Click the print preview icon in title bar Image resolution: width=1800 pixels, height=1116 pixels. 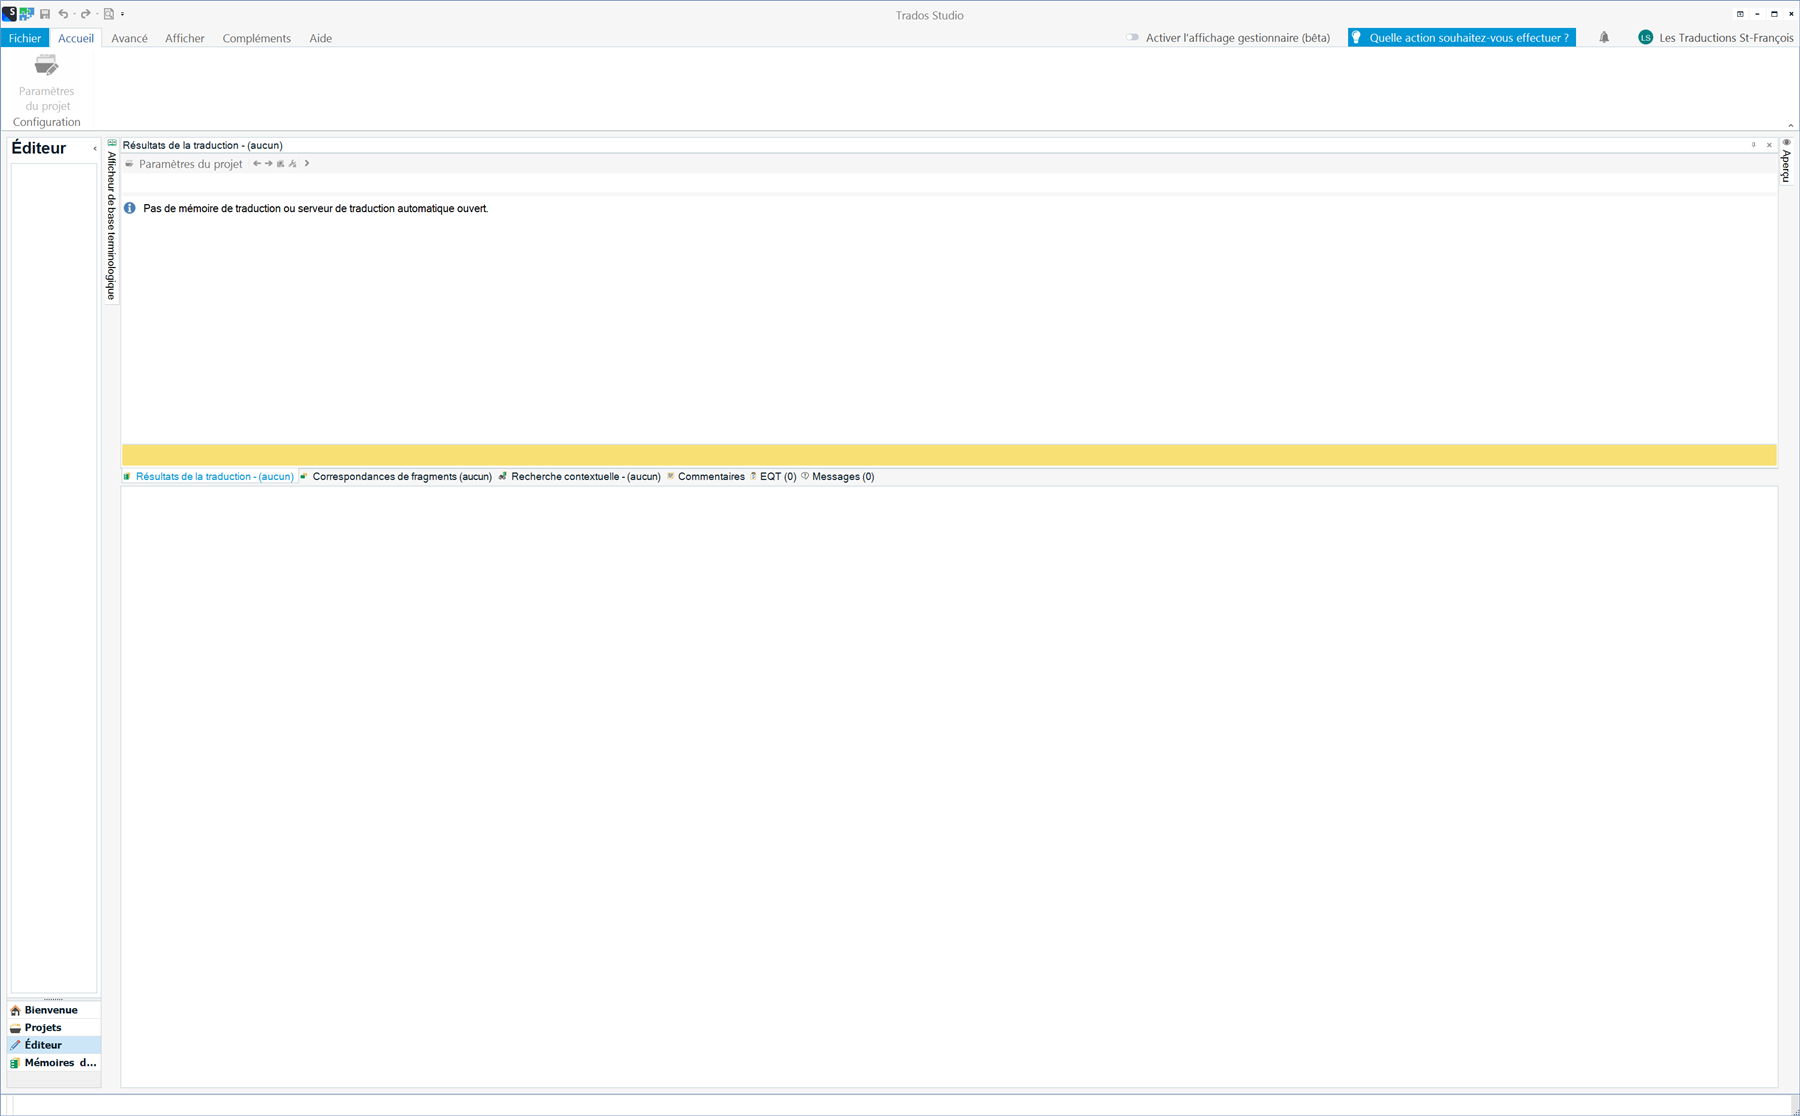tap(109, 14)
